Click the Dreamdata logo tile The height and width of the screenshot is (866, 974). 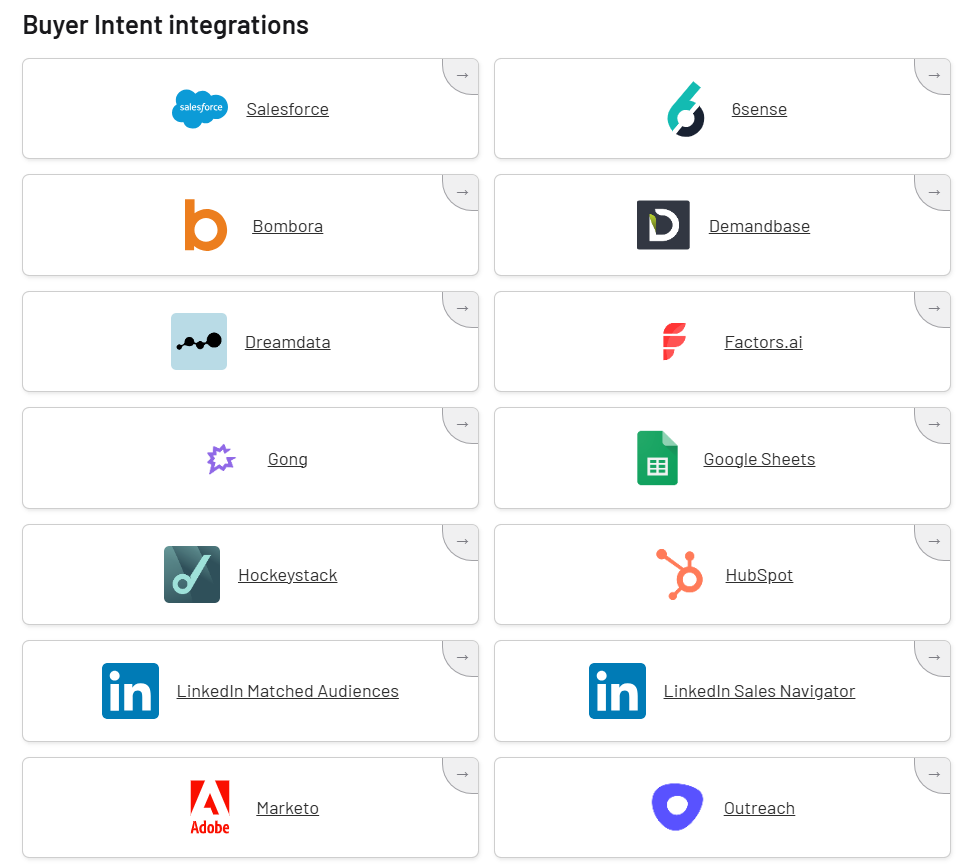pos(199,341)
